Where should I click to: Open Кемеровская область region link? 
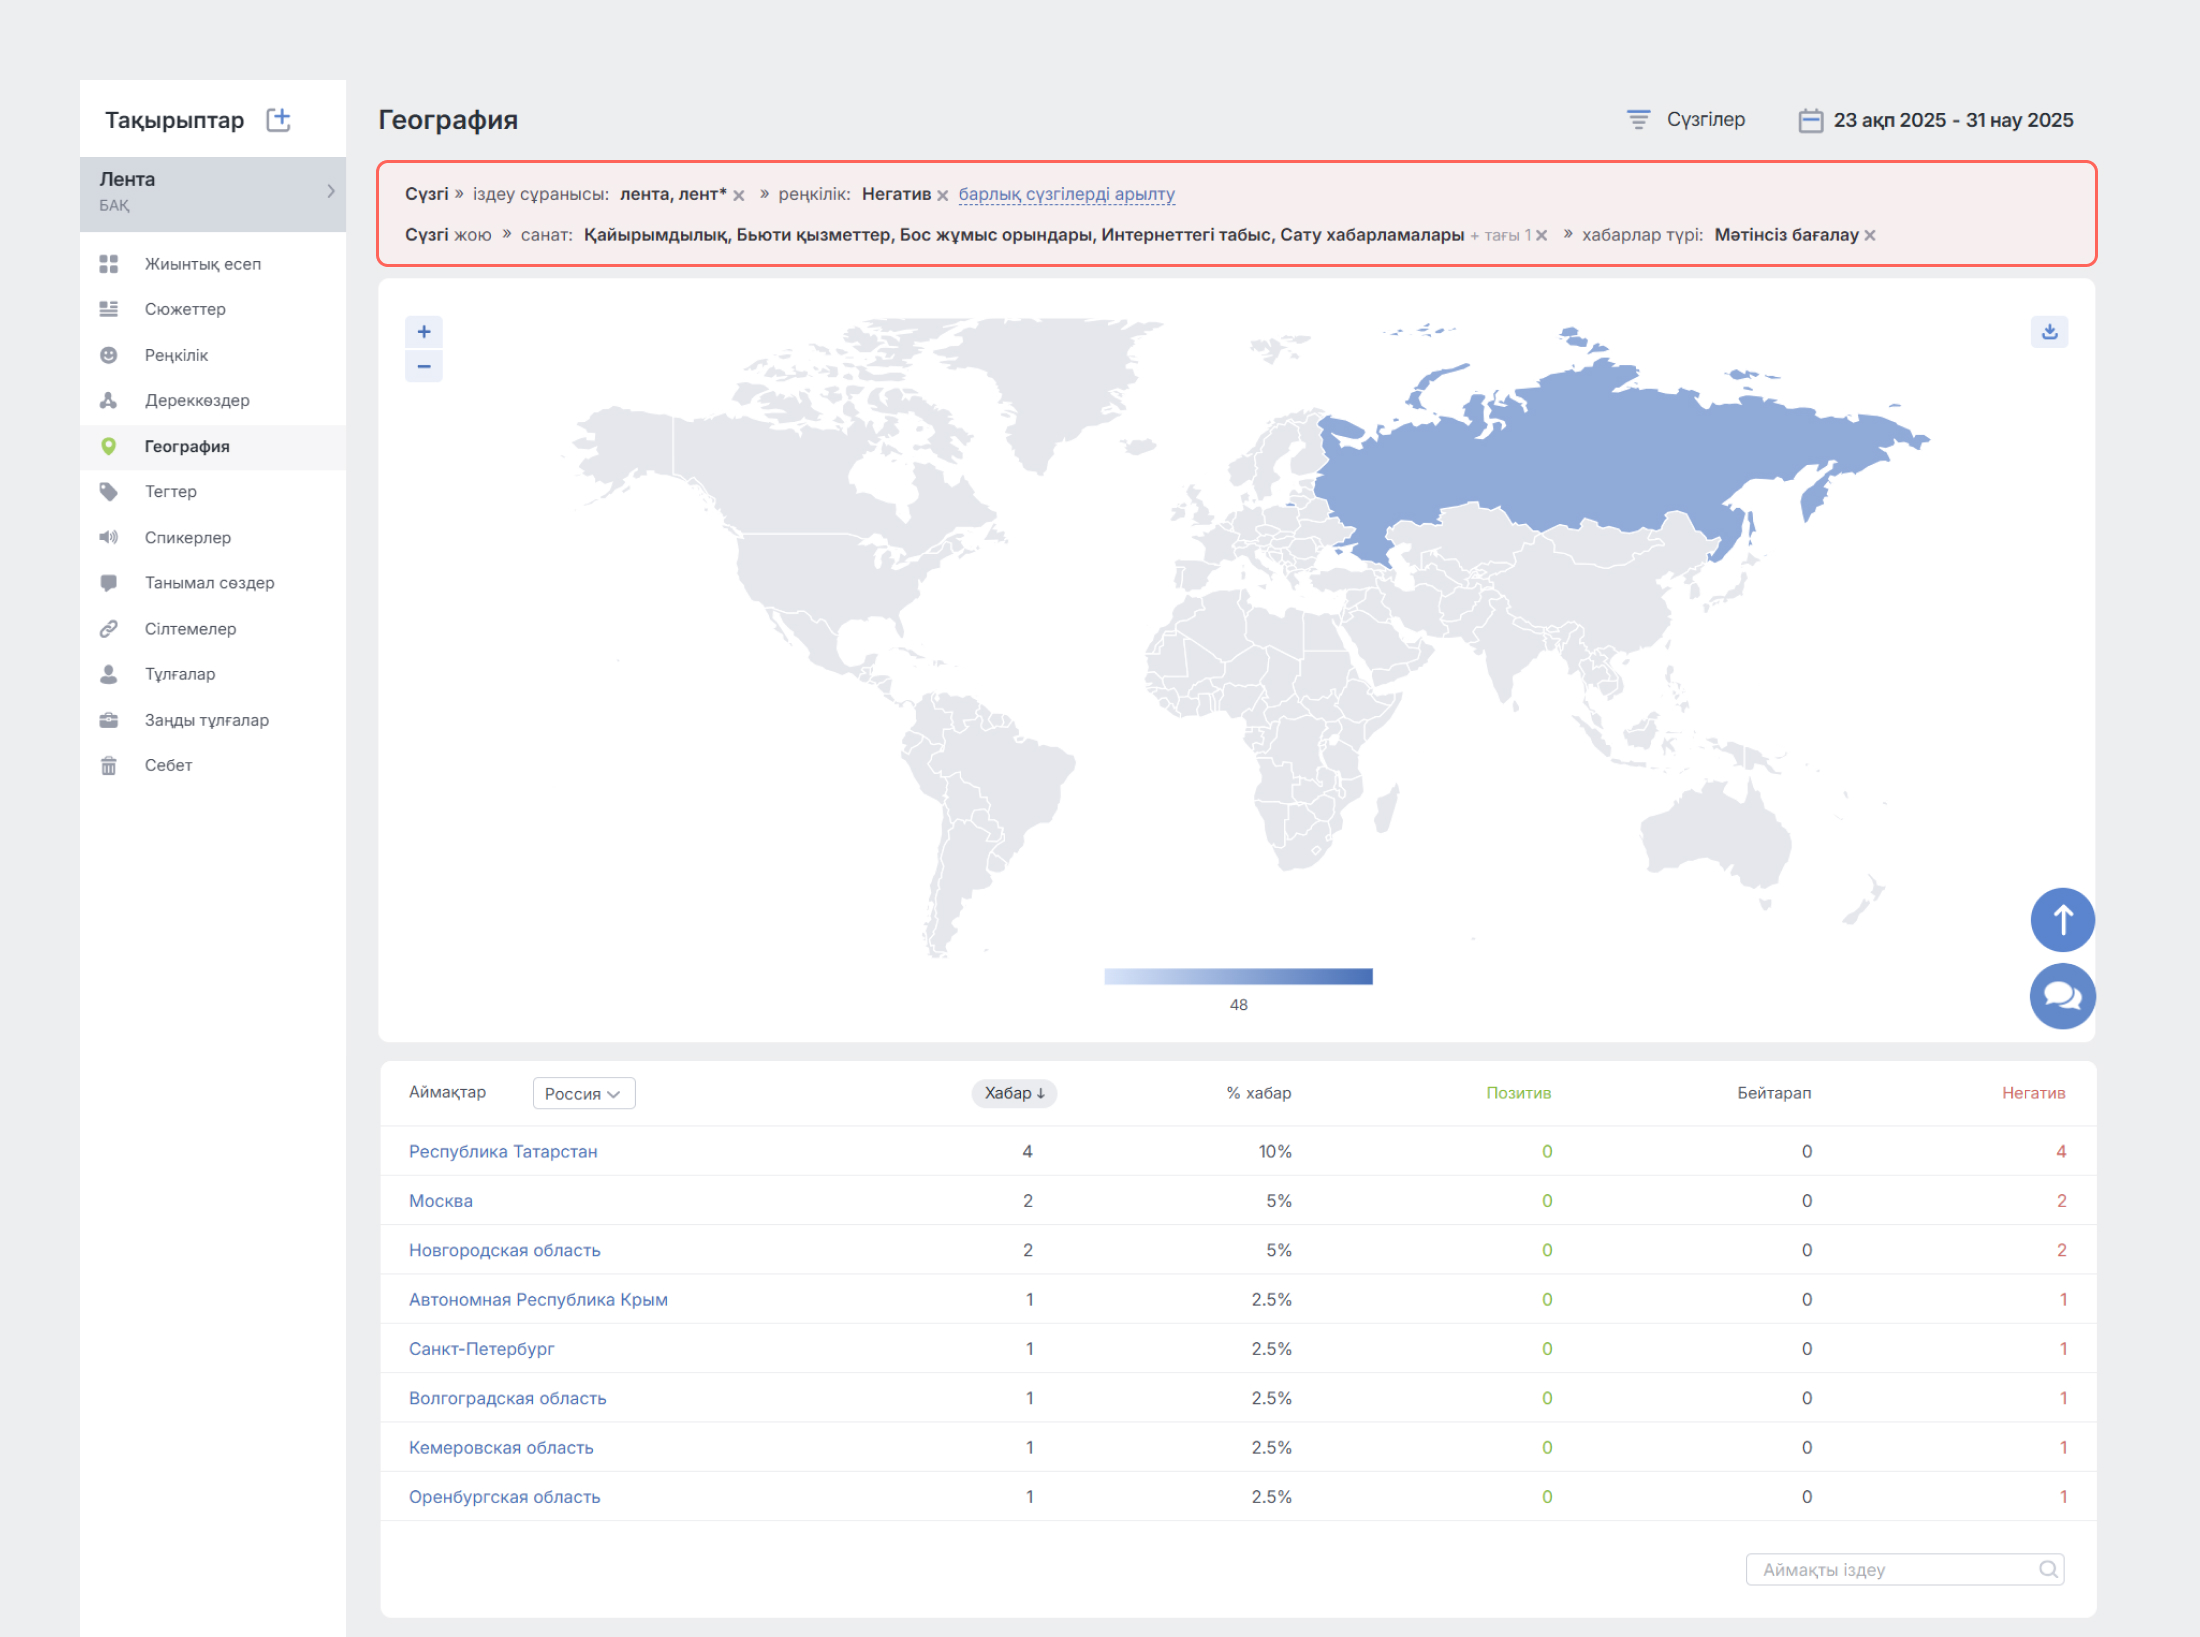[x=501, y=1447]
